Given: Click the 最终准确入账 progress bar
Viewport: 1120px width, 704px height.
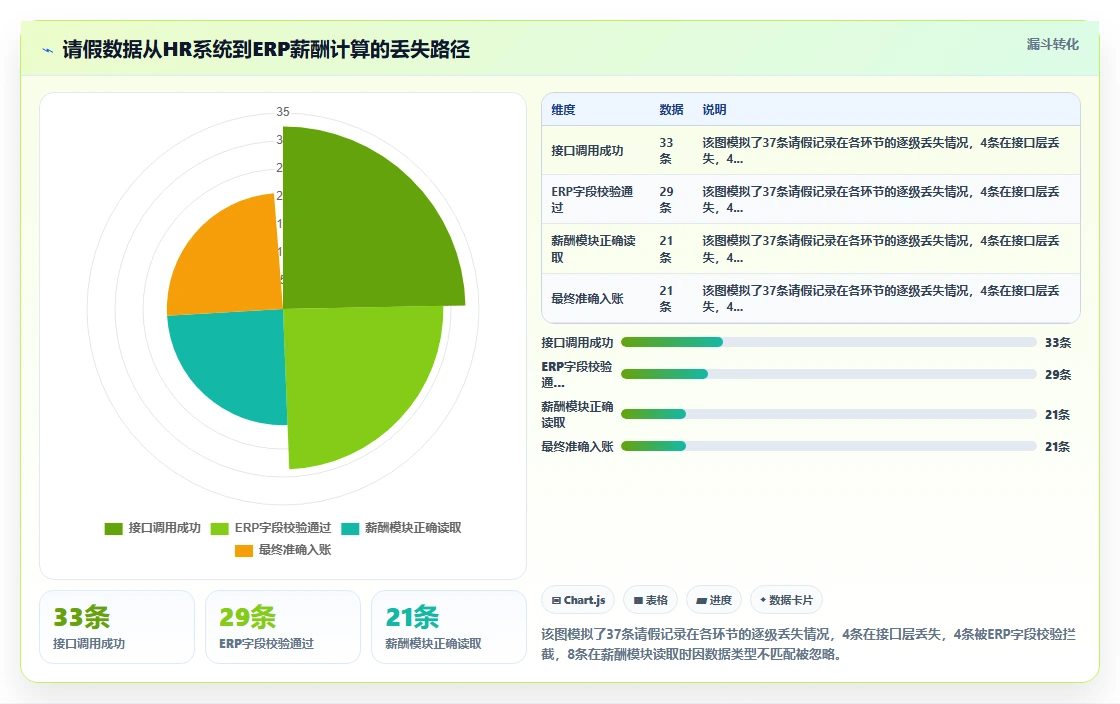Looking at the screenshot, I should tap(829, 446).
